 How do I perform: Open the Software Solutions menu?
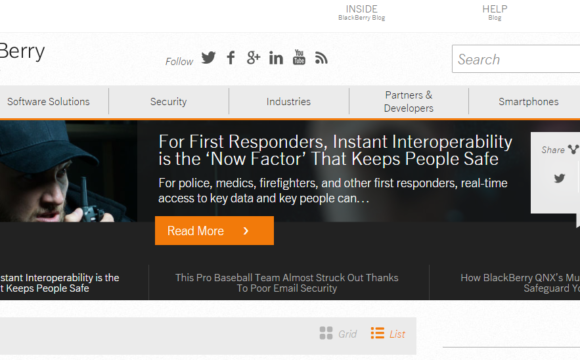pyautogui.click(x=48, y=101)
